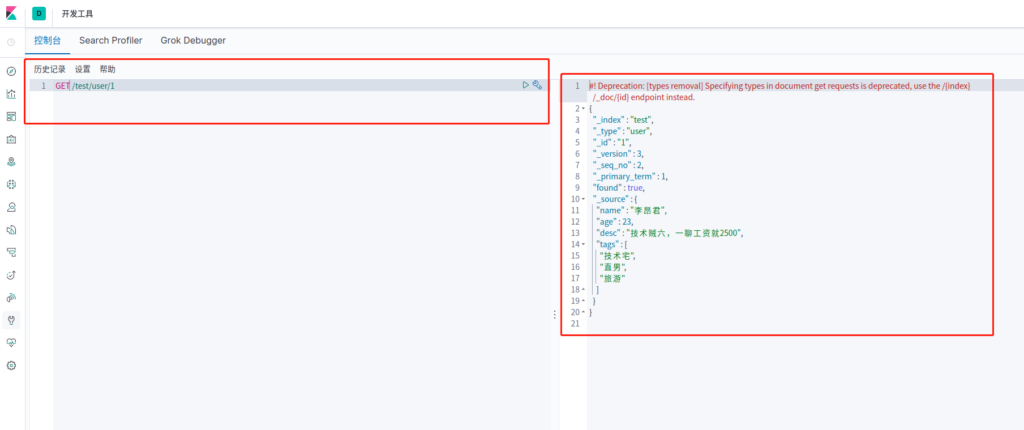Click the green D space avatar
1024x430 pixels.
(39, 14)
